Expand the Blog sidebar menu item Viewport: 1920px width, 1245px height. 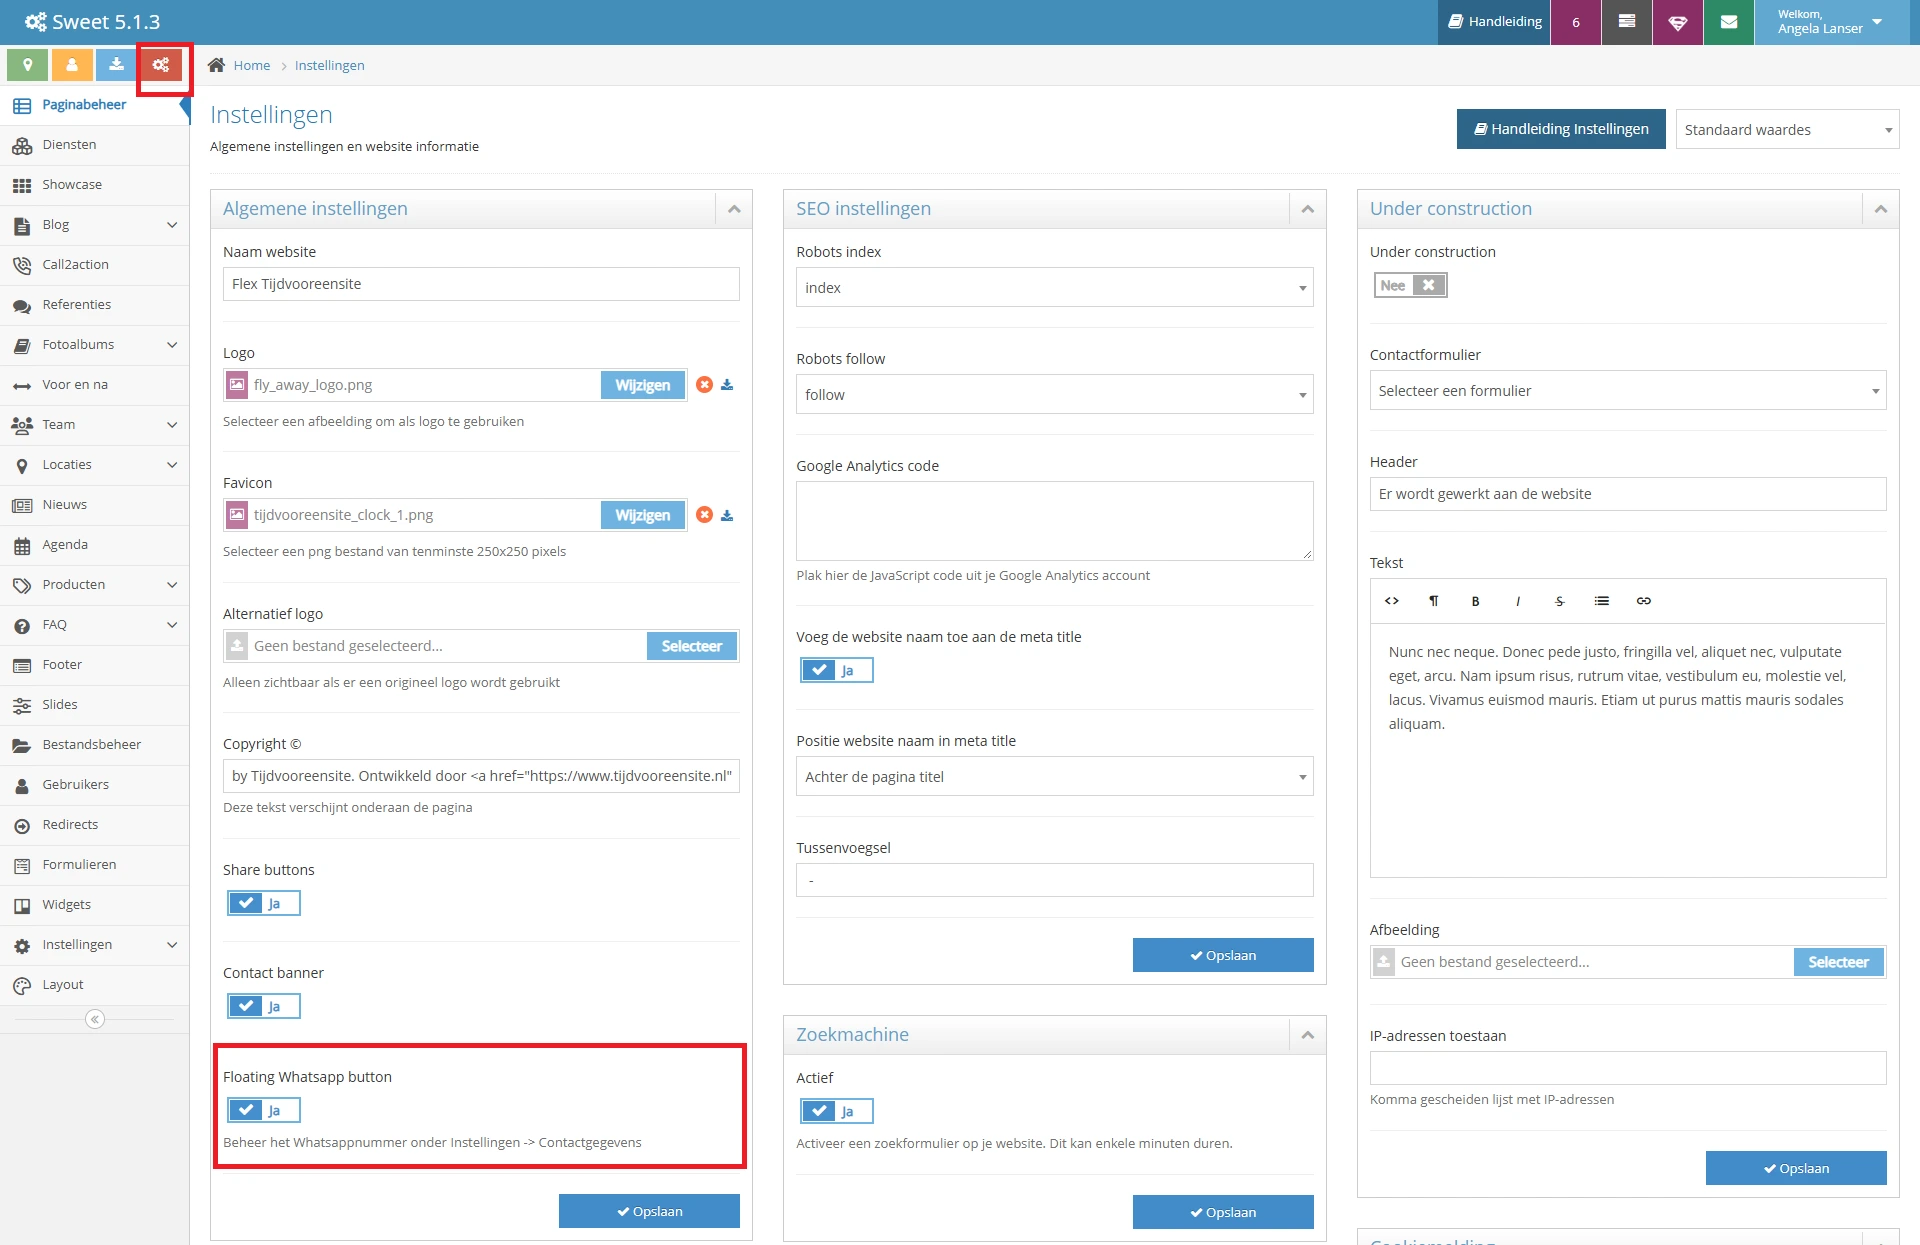coord(95,225)
